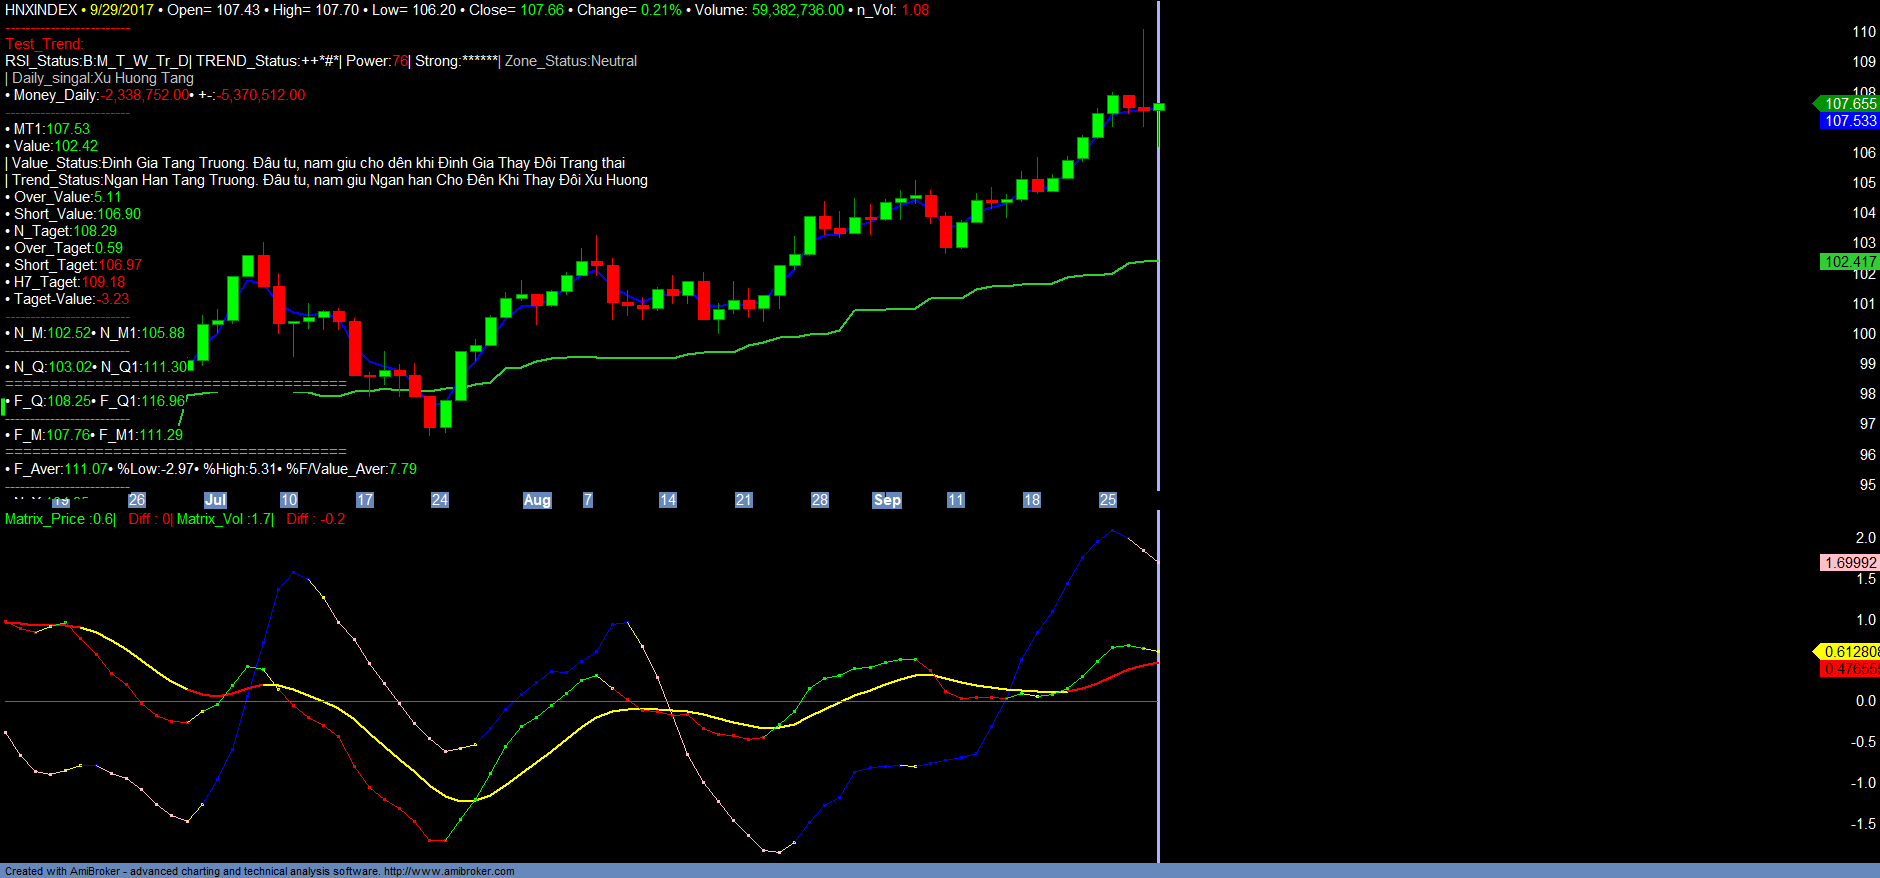Click the red 0.476555 indicator tag
This screenshot has height=878, width=1880.
pos(1849,669)
